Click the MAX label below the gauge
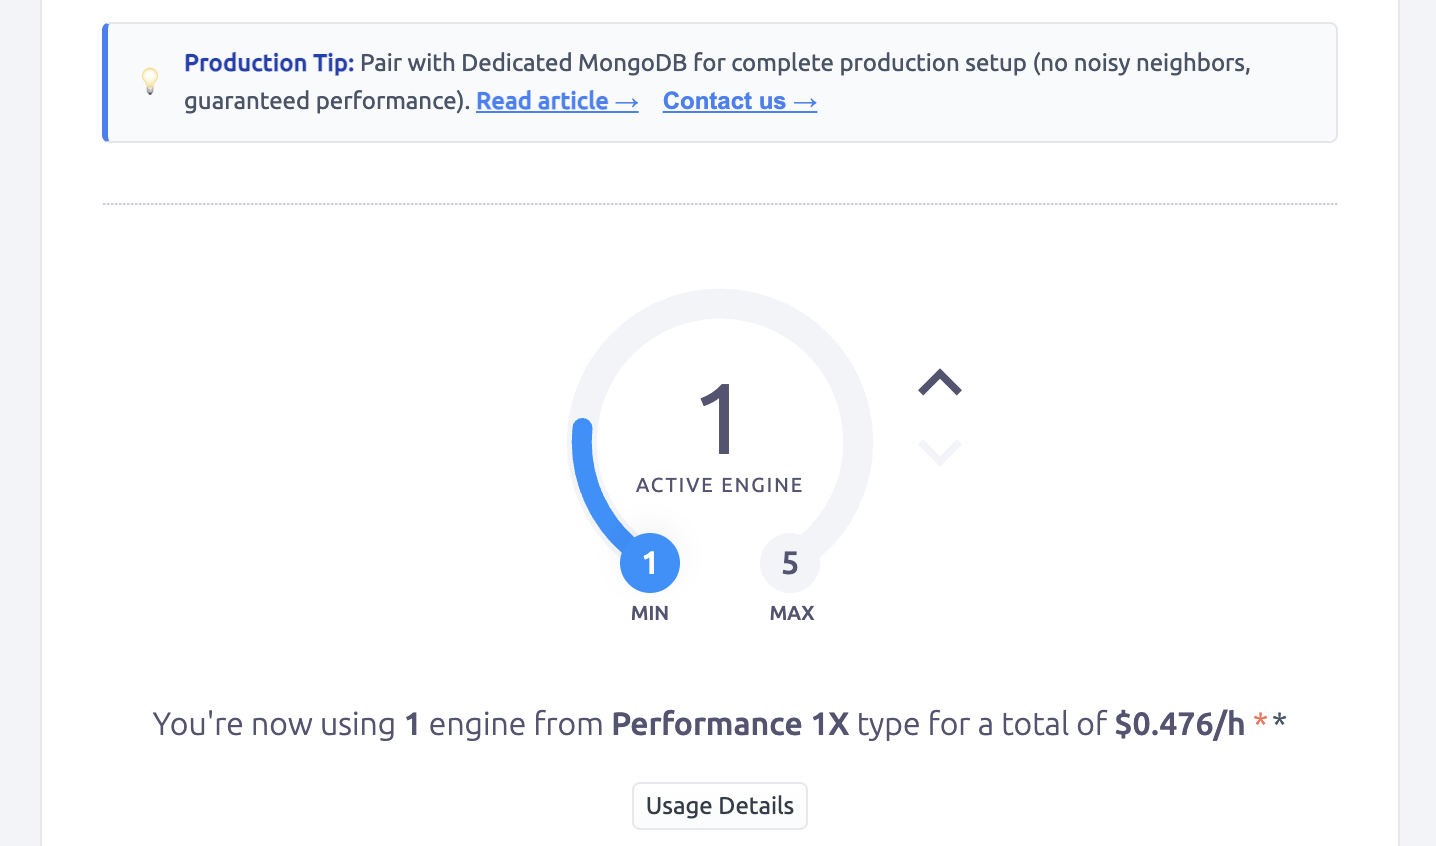Screen dimensions: 1436x846 791,613
